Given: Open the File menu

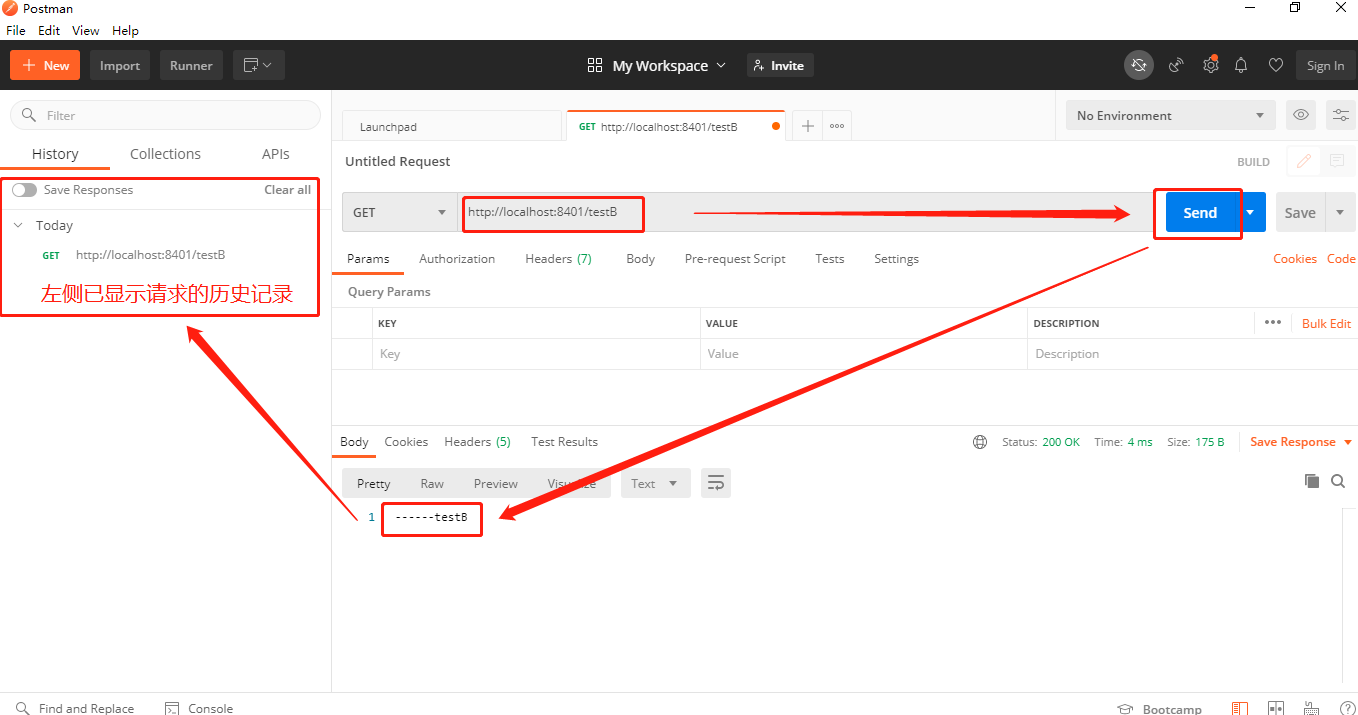Looking at the screenshot, I should 16,31.
